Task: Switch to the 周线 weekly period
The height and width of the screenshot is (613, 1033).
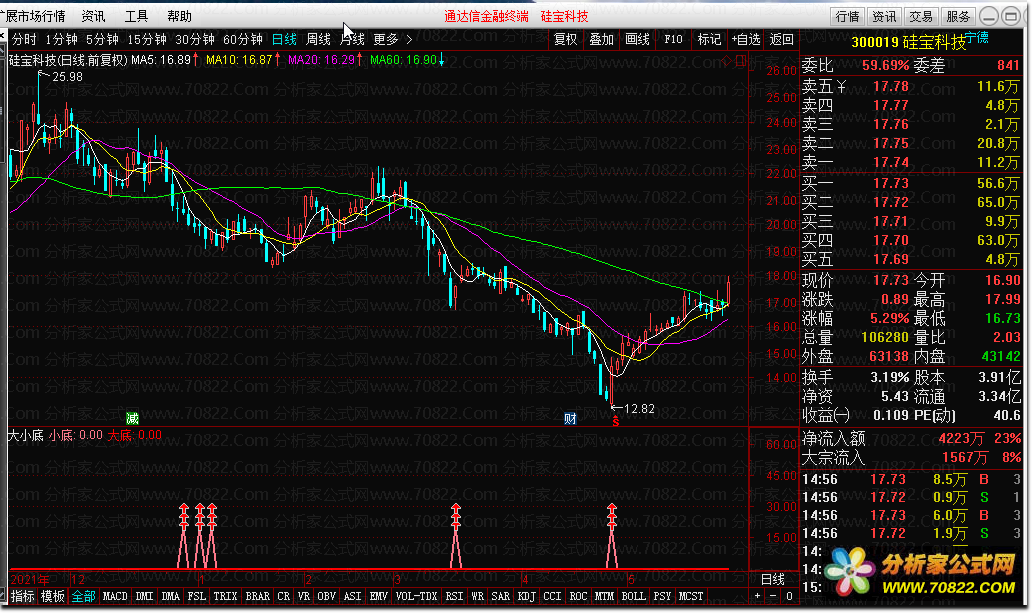Action: 318,40
